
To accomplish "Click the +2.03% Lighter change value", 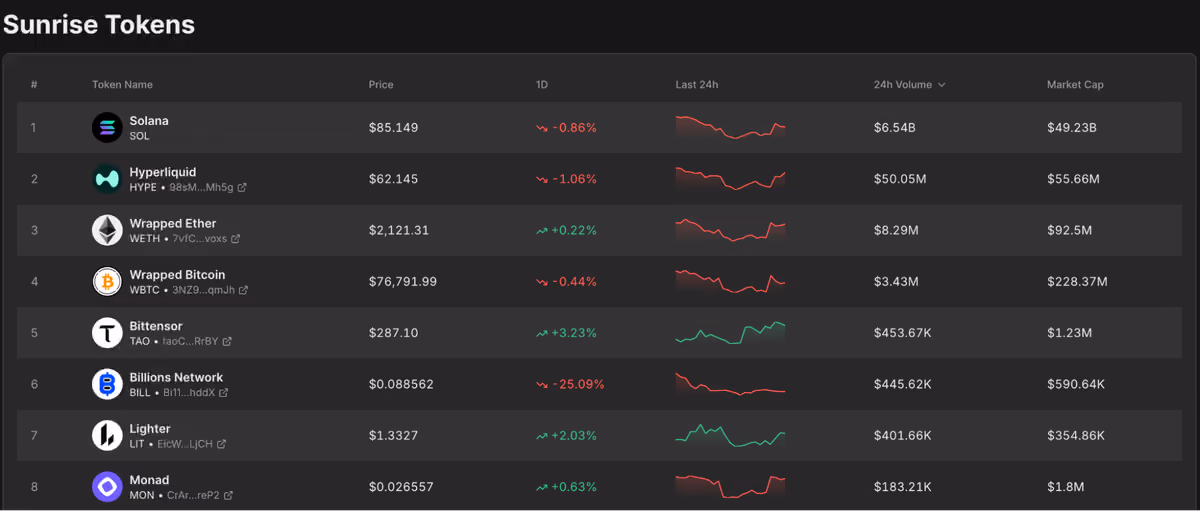I will [574, 436].
